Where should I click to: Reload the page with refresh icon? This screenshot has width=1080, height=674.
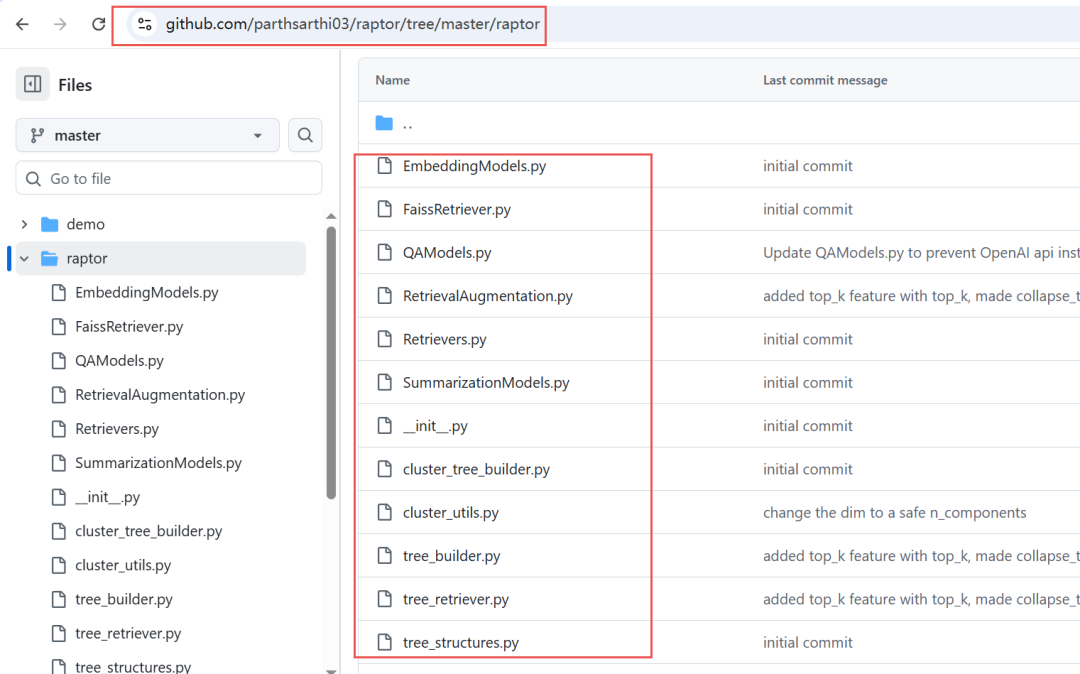point(98,24)
